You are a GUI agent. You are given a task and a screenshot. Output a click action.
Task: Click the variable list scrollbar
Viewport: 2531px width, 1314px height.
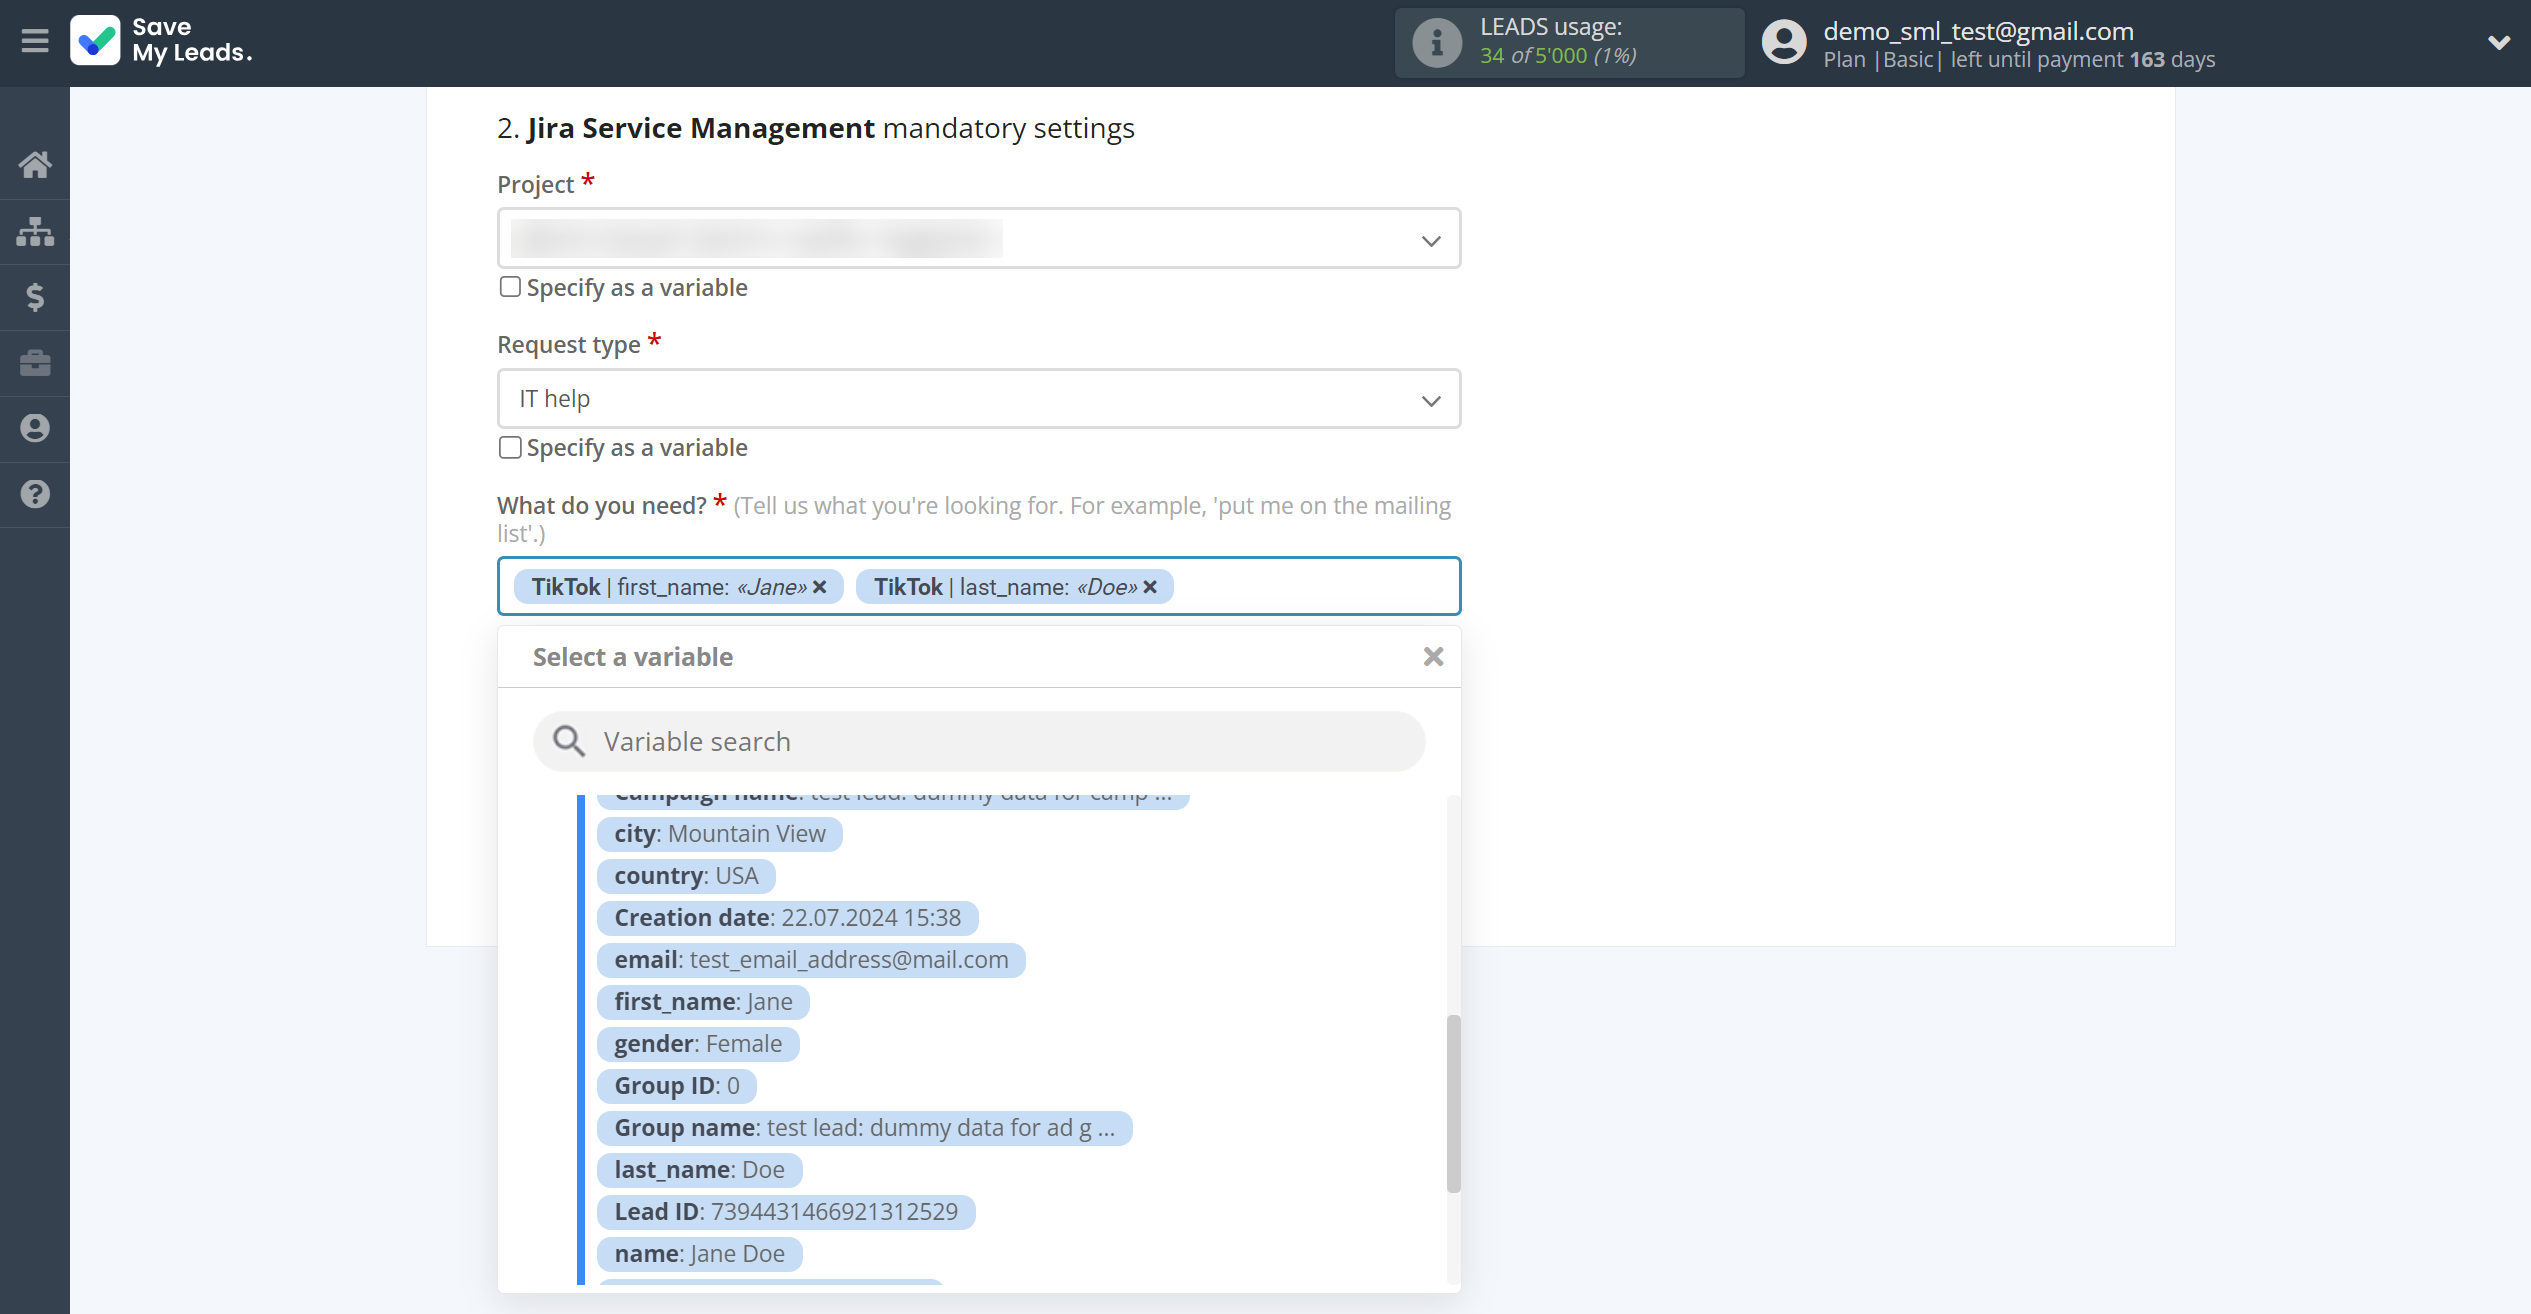[1453, 1104]
